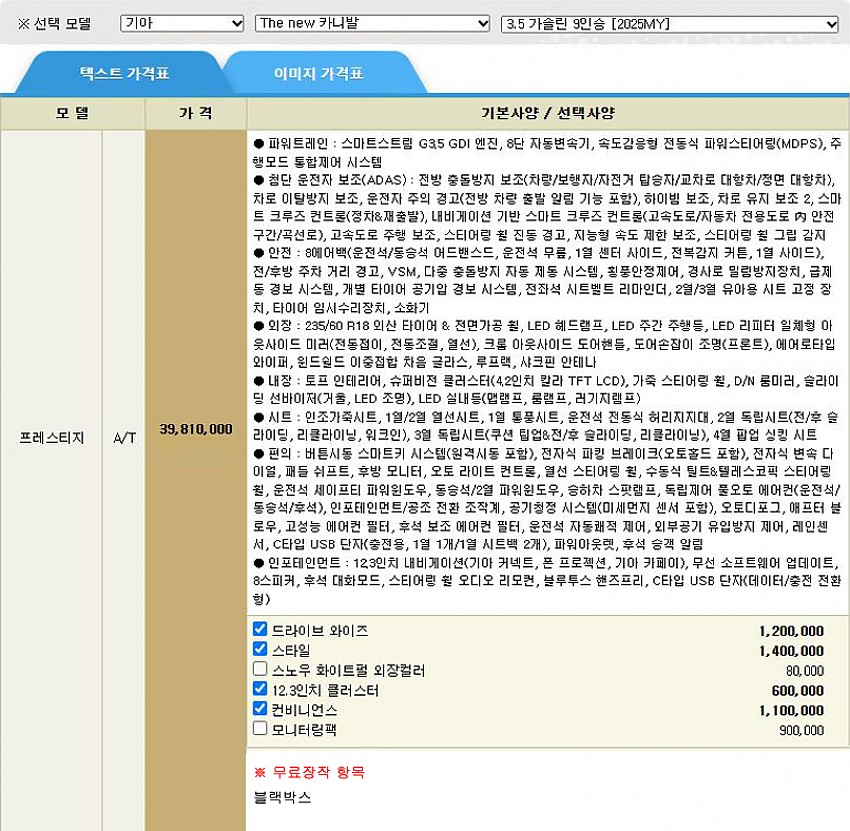Enable the 스노우 화이트펄 외장컬러 checkbox
Screen dimensions: 850x831
pyautogui.click(x=261, y=669)
